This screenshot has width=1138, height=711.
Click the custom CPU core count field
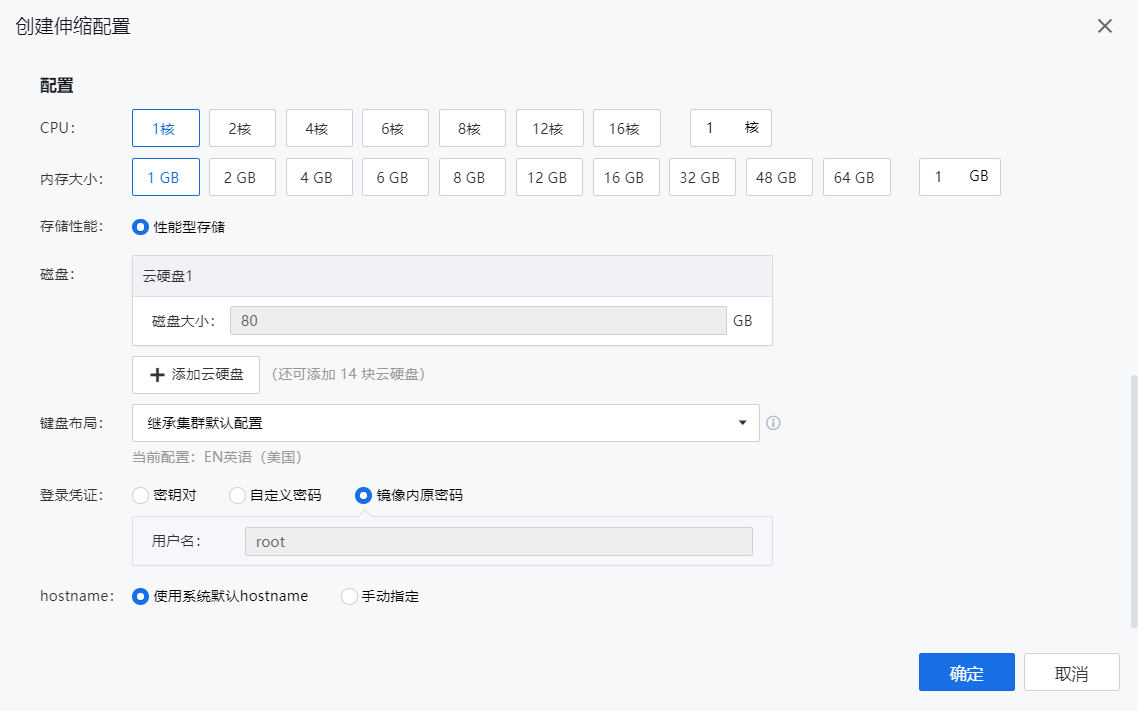point(717,128)
